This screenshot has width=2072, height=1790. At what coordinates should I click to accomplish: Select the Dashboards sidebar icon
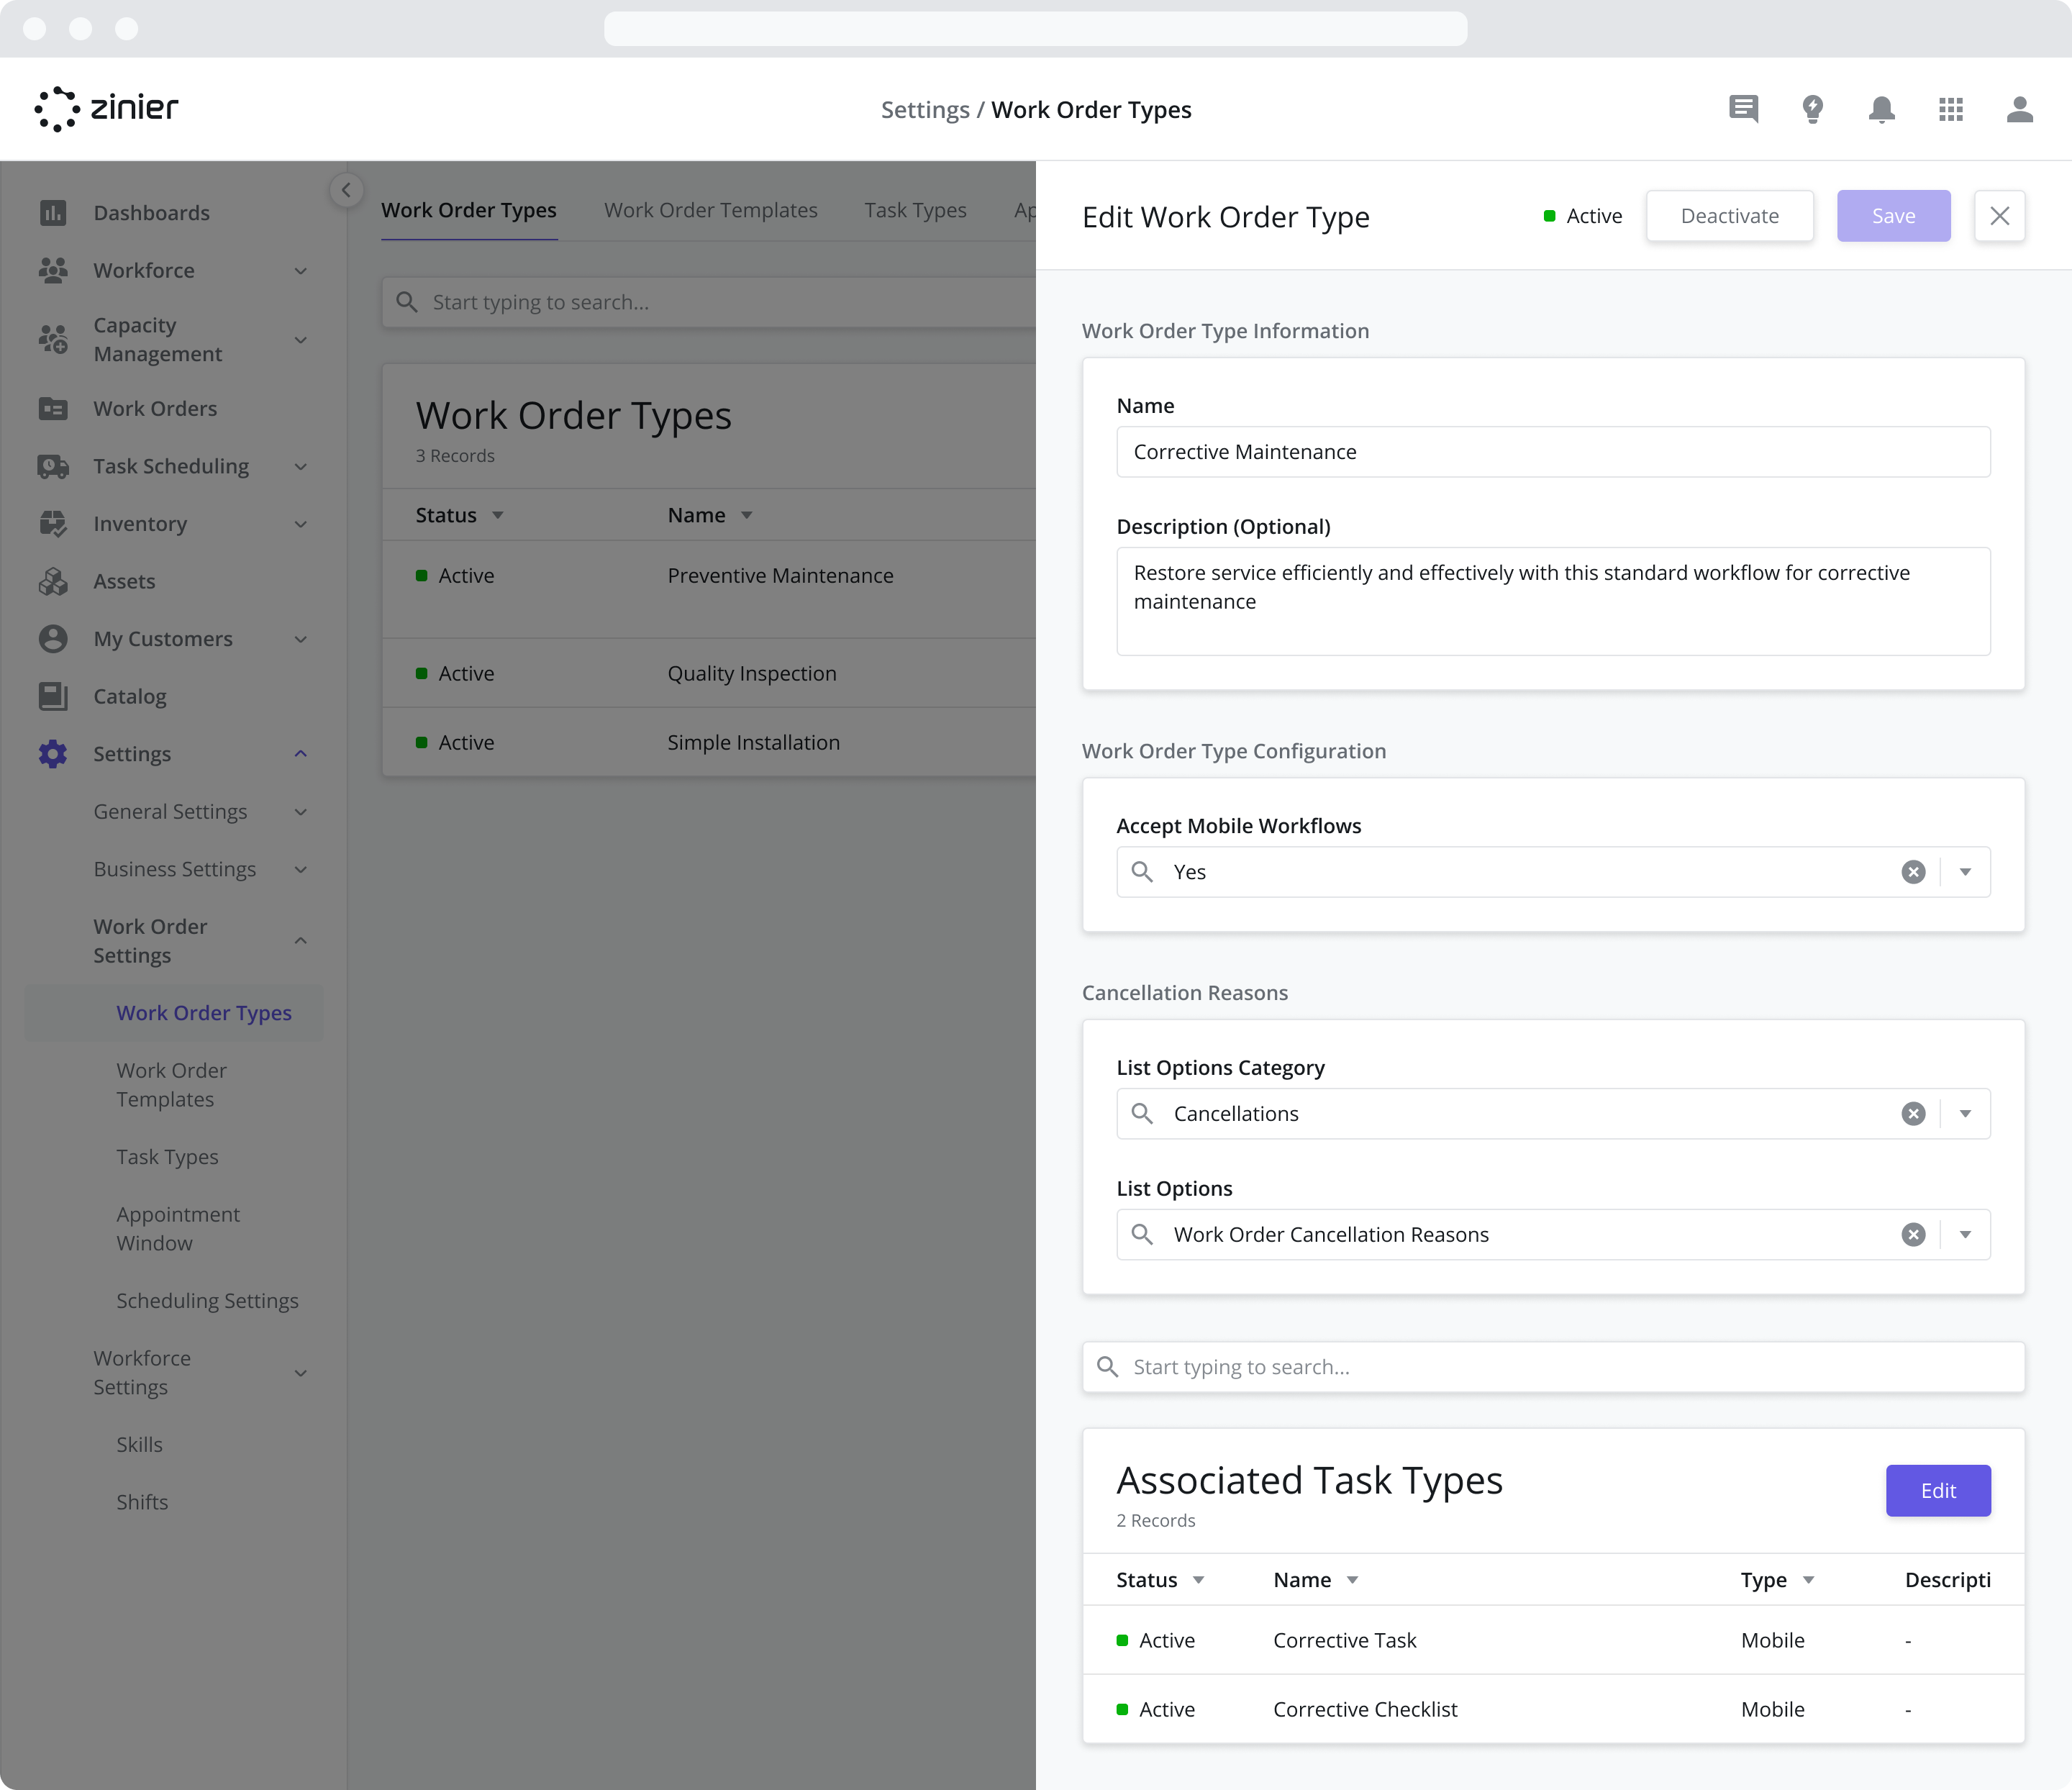[x=53, y=212]
